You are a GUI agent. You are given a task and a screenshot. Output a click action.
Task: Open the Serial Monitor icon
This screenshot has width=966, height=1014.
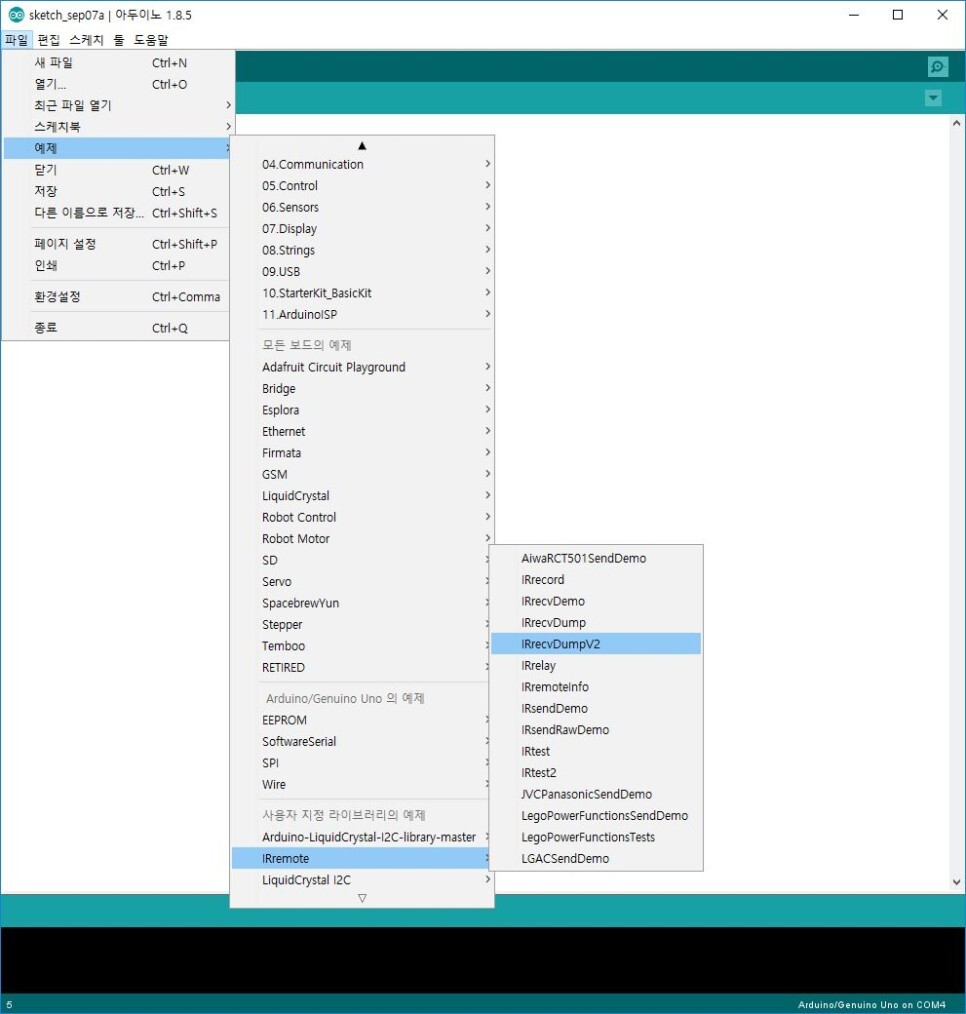938,67
